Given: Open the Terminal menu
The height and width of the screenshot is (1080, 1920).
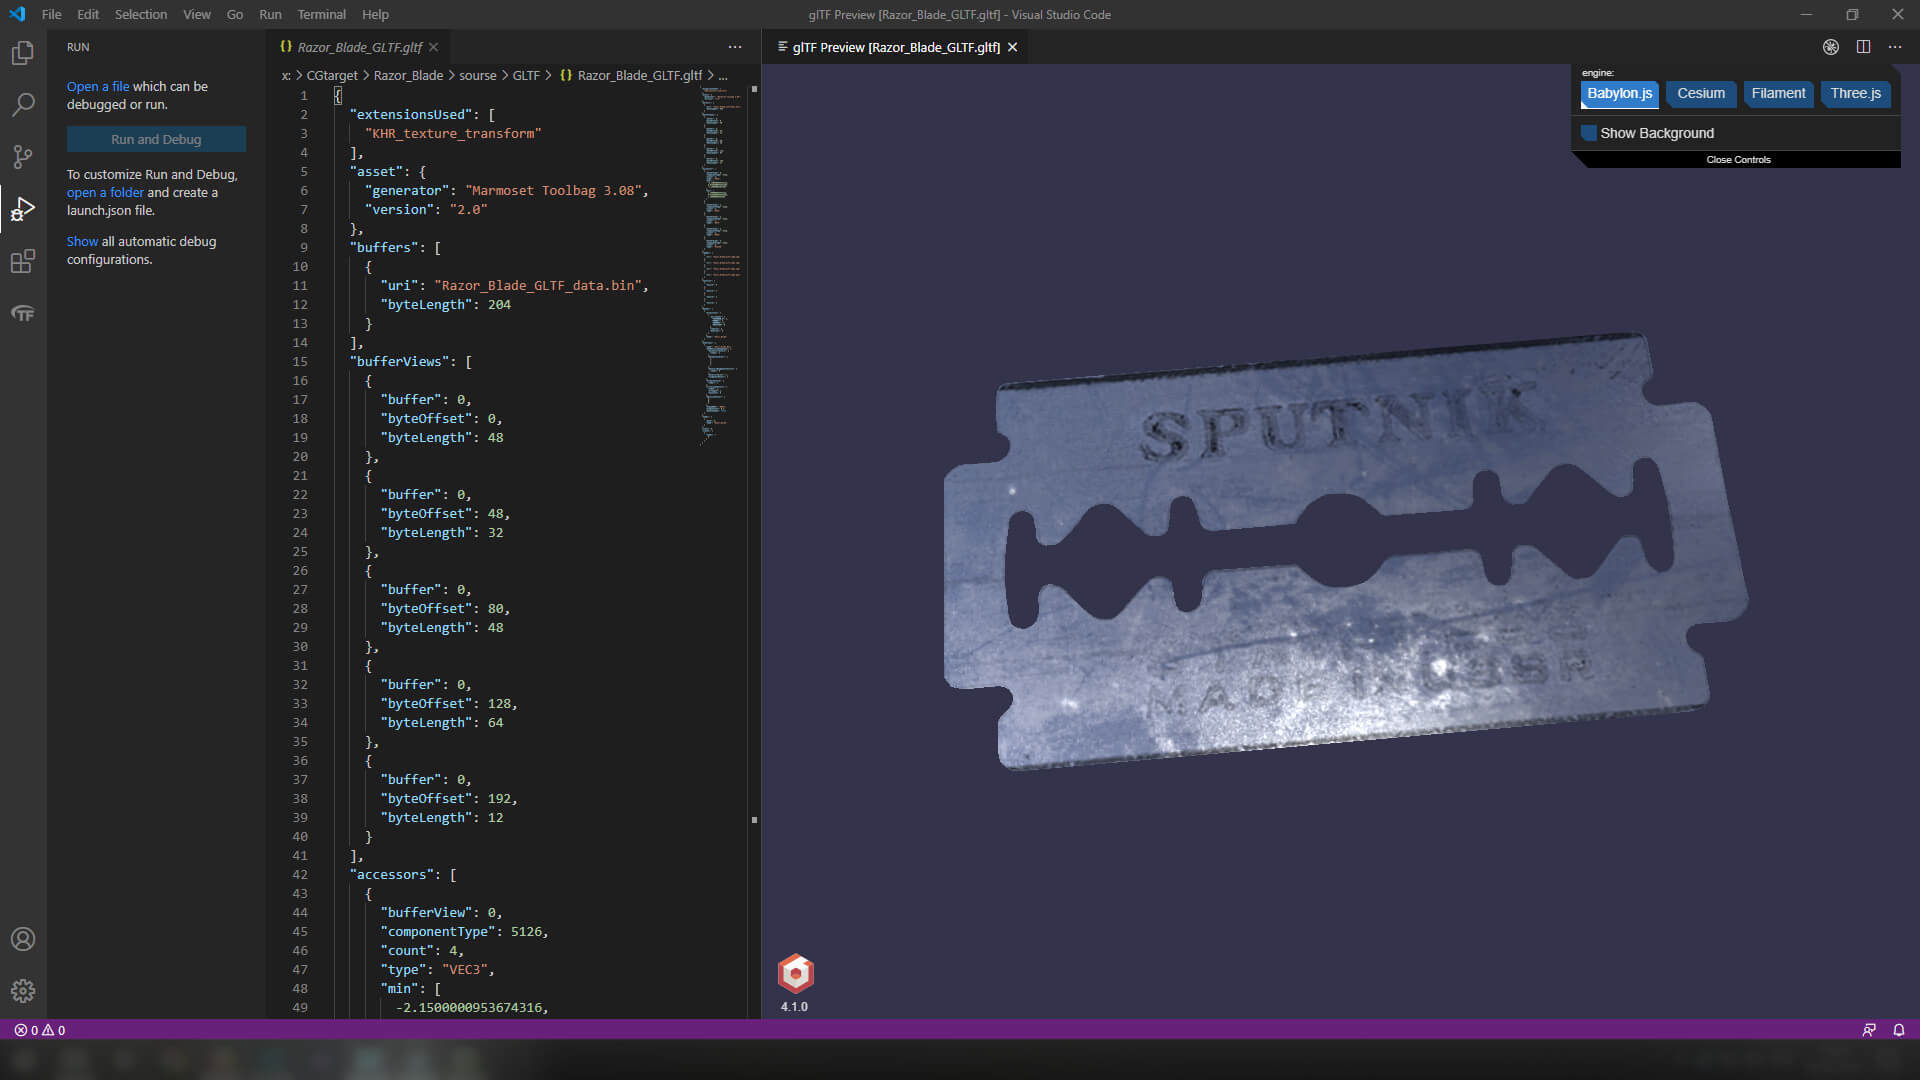Looking at the screenshot, I should pos(321,14).
